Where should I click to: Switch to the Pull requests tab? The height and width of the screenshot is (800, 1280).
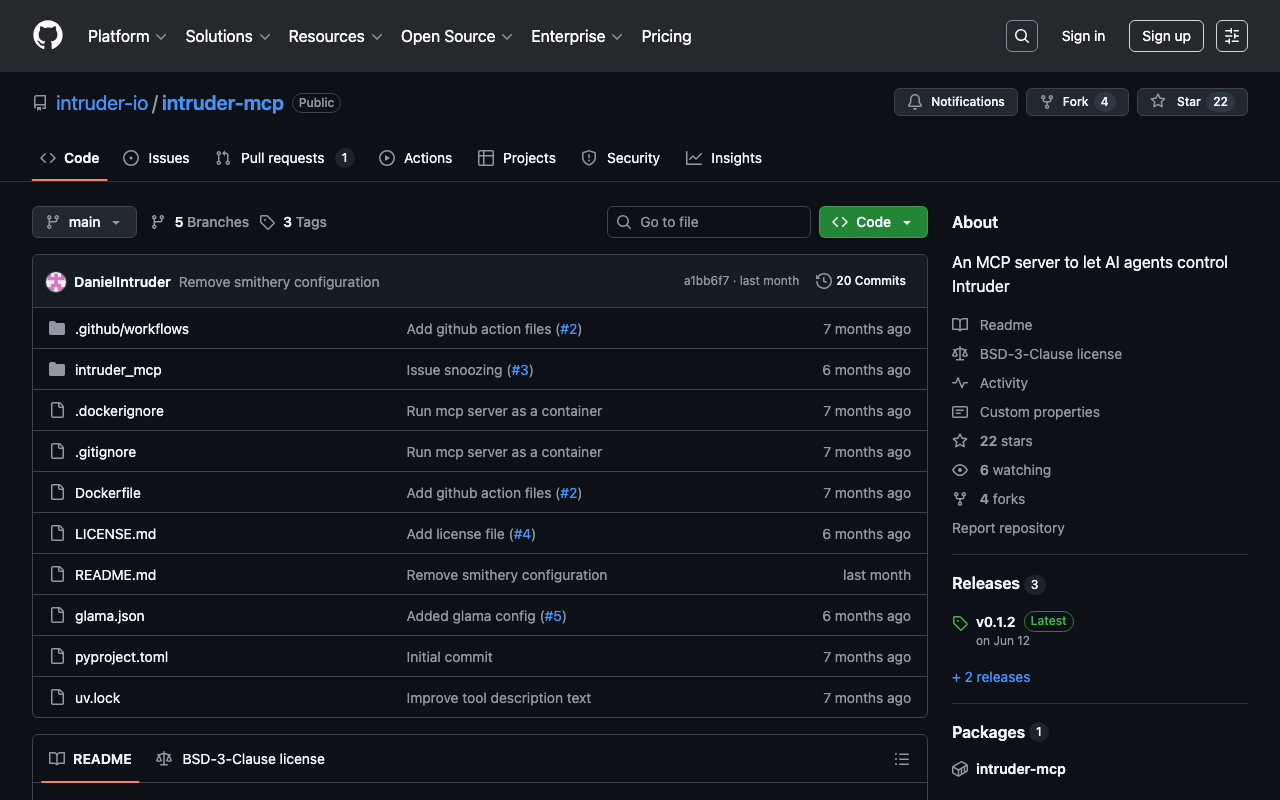click(284, 158)
